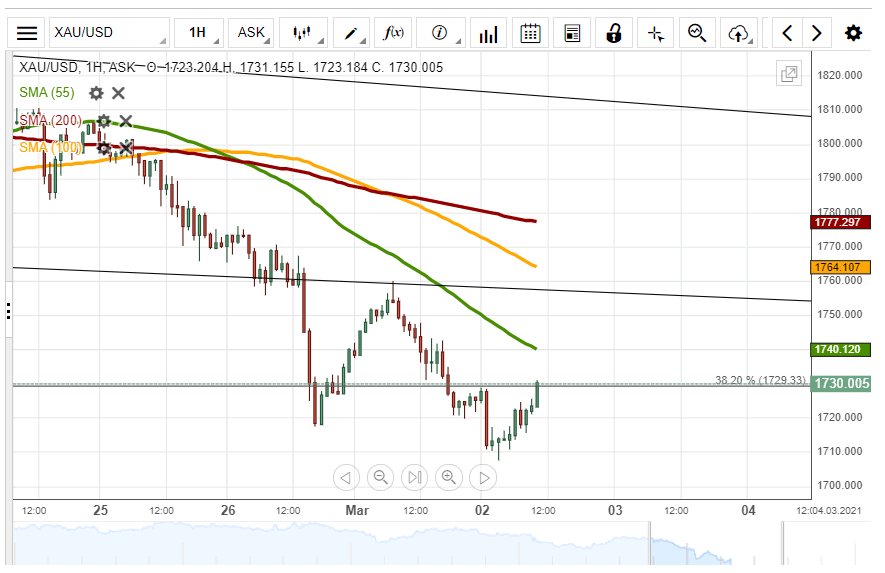Open the candlestick chart type selector
The image size is (885, 573).
pos(304,33)
